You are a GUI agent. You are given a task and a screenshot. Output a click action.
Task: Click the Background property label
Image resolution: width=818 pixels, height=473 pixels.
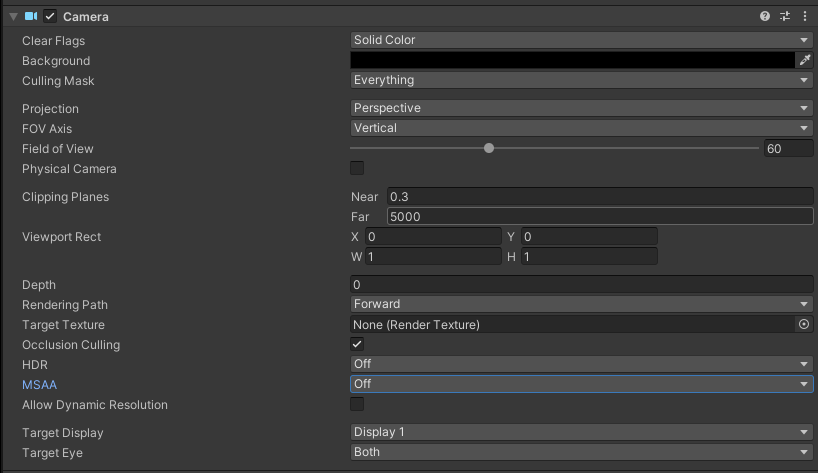[x=56, y=60]
